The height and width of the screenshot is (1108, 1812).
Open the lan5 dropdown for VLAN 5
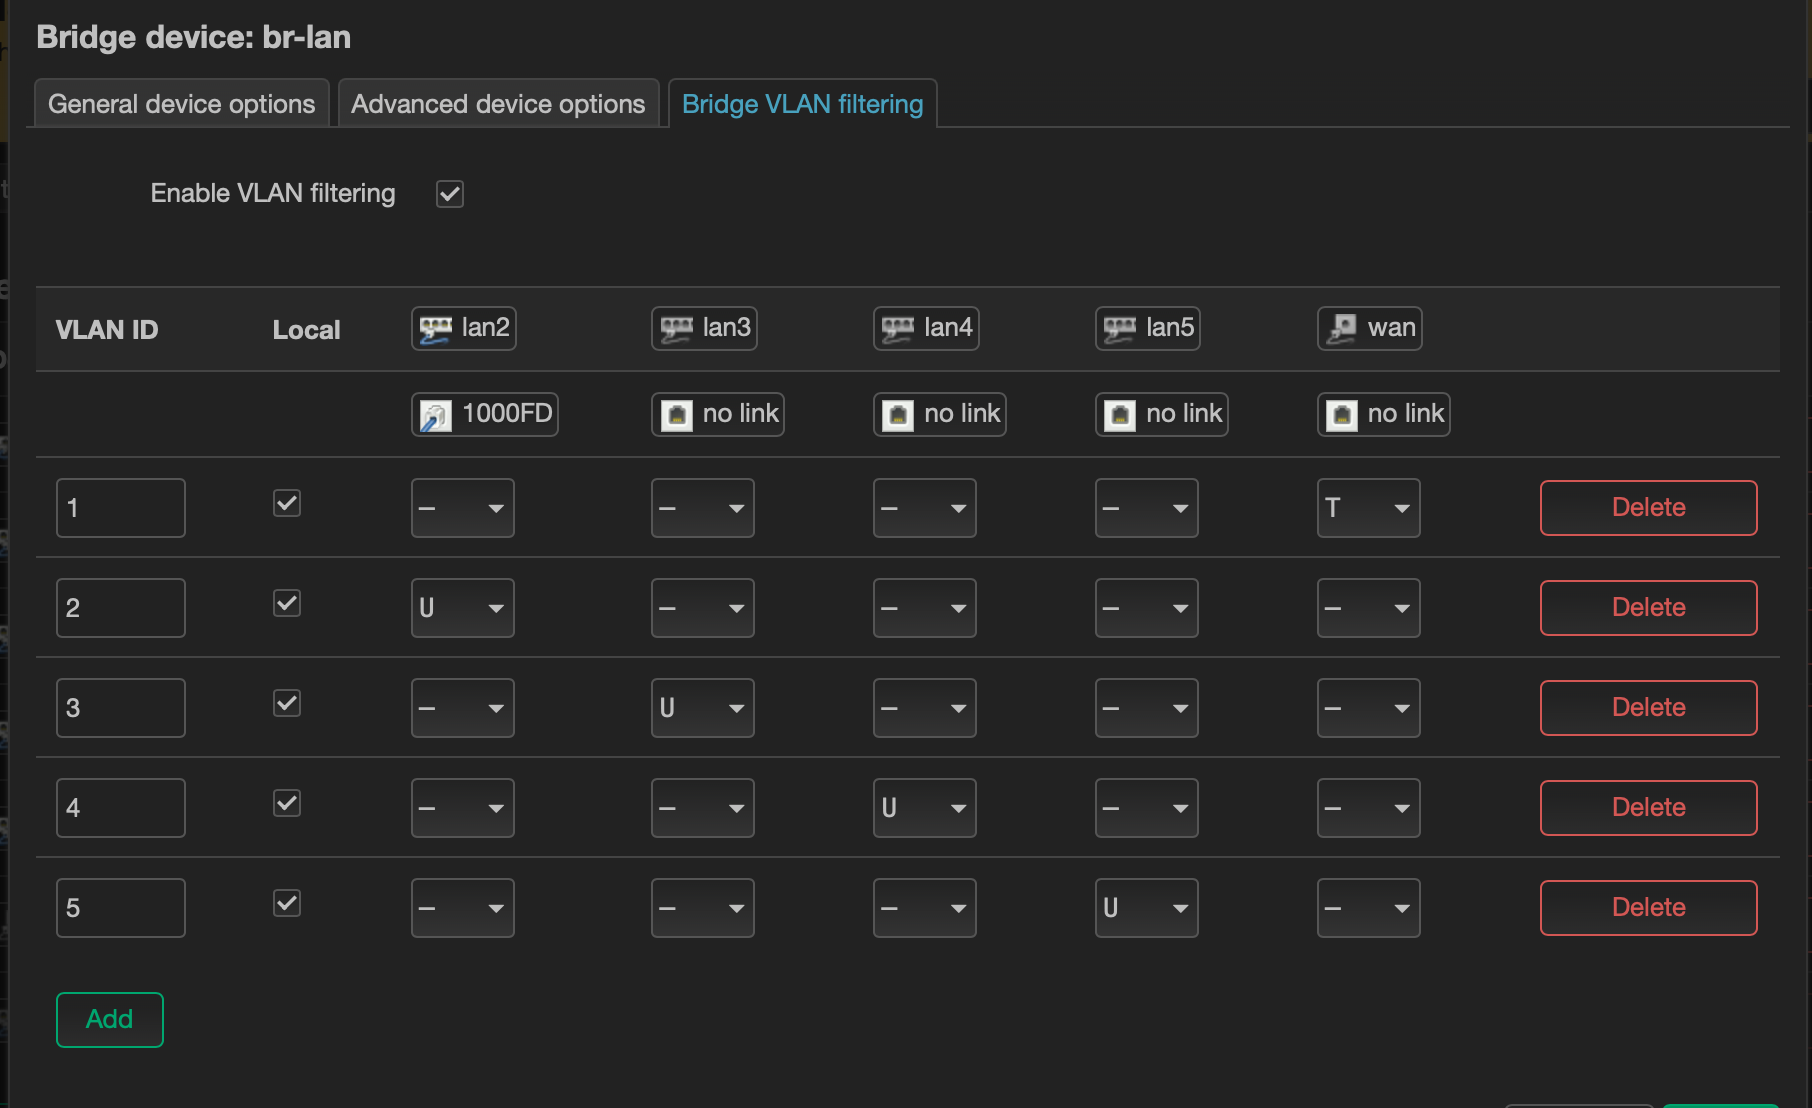click(x=1146, y=908)
